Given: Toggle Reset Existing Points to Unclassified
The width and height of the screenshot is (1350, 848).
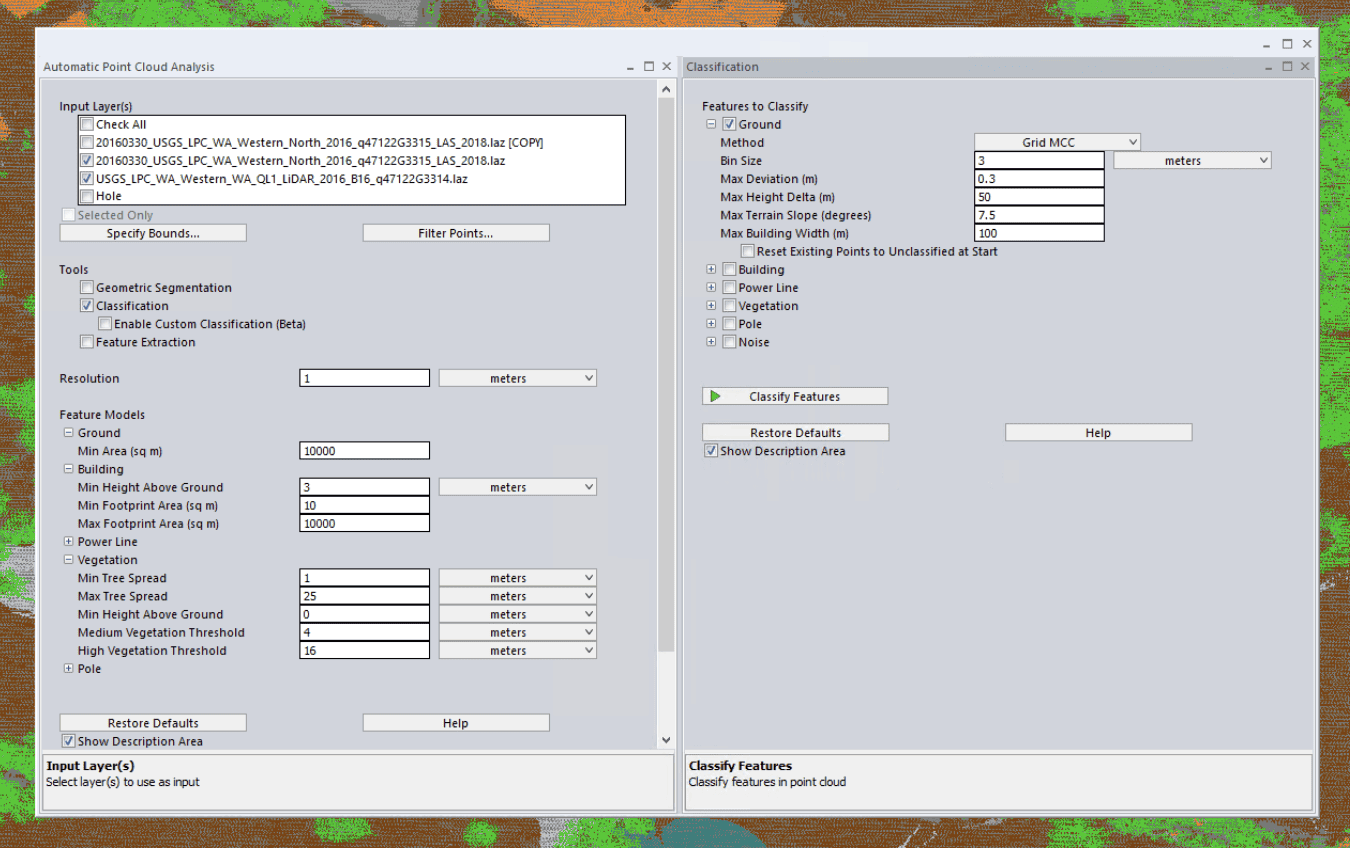Looking at the screenshot, I should click(747, 251).
